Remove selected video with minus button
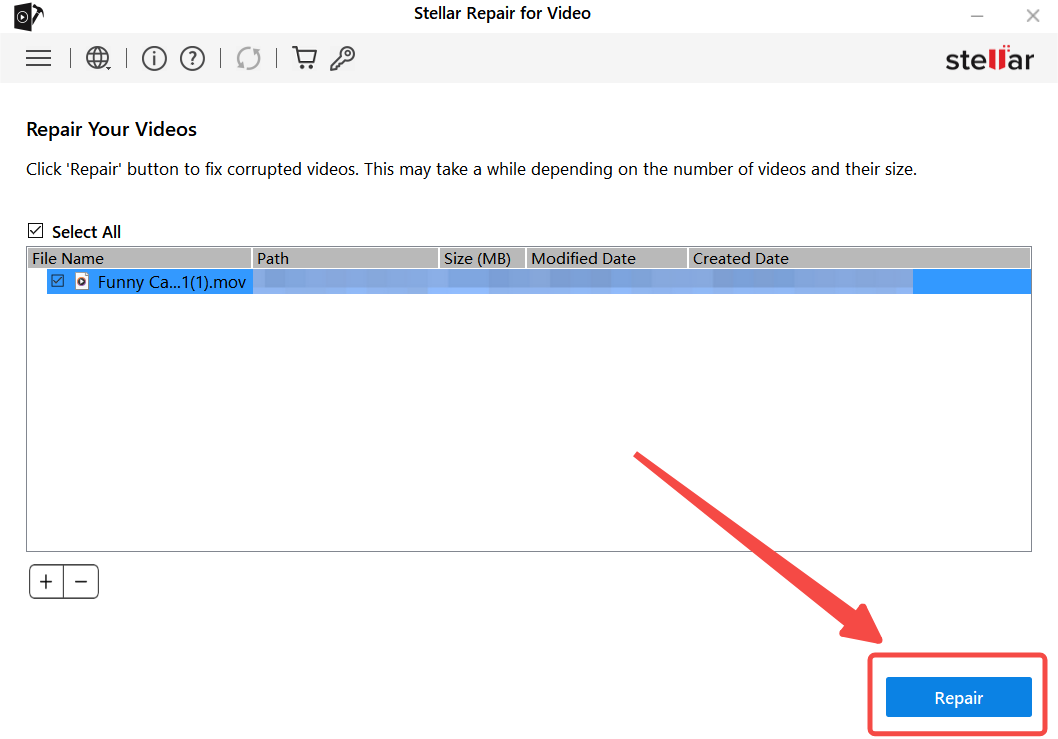 [81, 582]
